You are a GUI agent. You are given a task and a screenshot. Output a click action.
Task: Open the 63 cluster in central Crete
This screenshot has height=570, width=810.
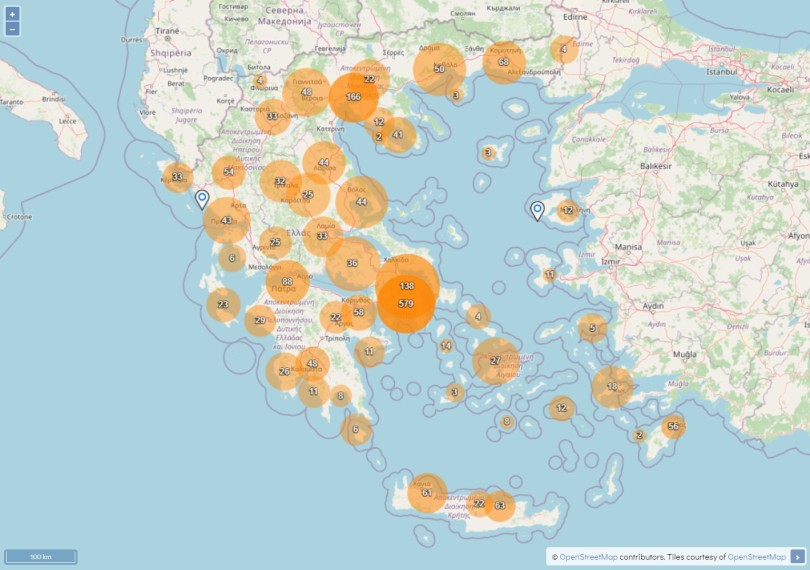click(x=500, y=505)
